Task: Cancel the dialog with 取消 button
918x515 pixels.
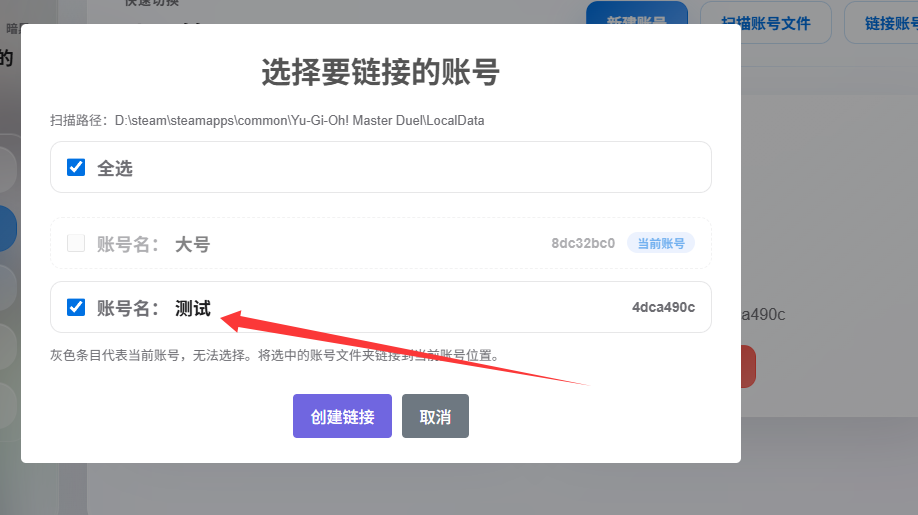Action: (x=435, y=416)
